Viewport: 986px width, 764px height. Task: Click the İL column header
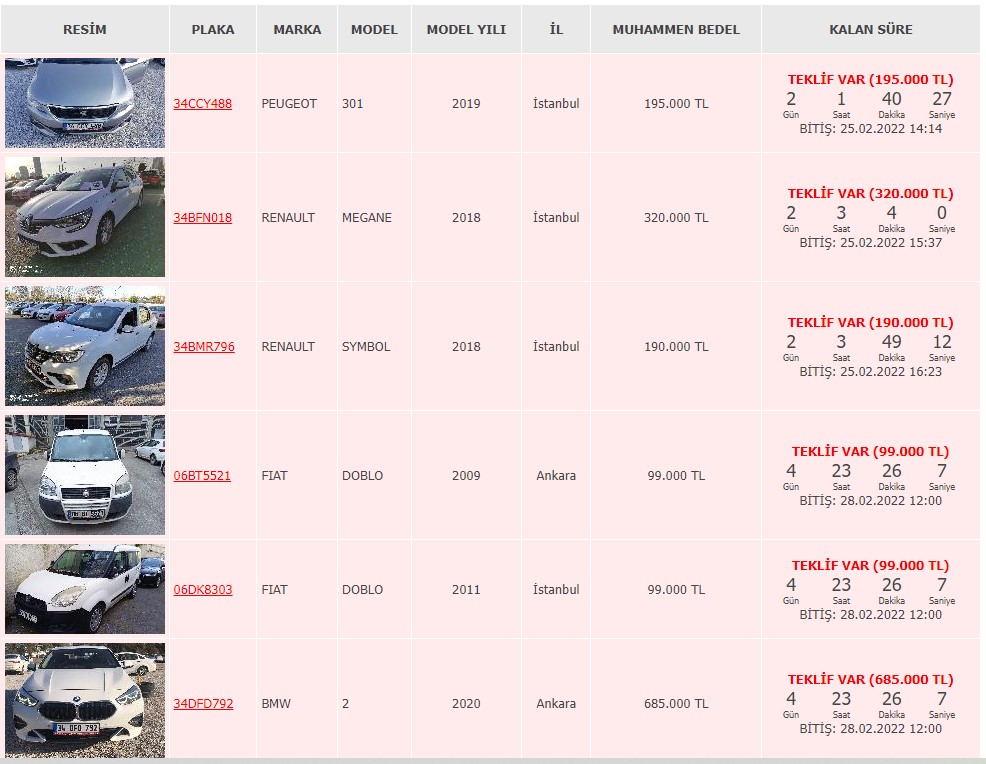point(556,30)
